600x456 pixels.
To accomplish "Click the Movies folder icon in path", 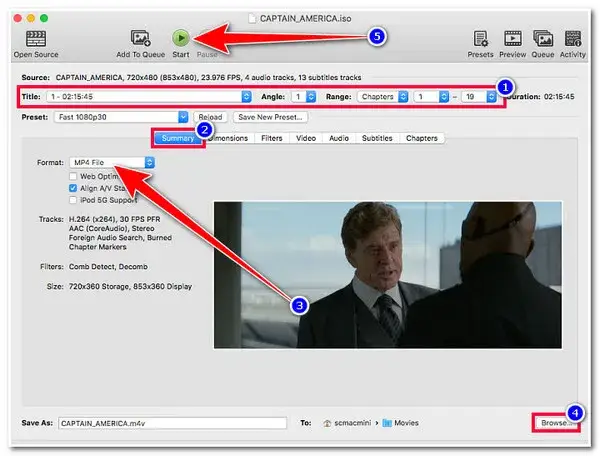I will 386,424.
